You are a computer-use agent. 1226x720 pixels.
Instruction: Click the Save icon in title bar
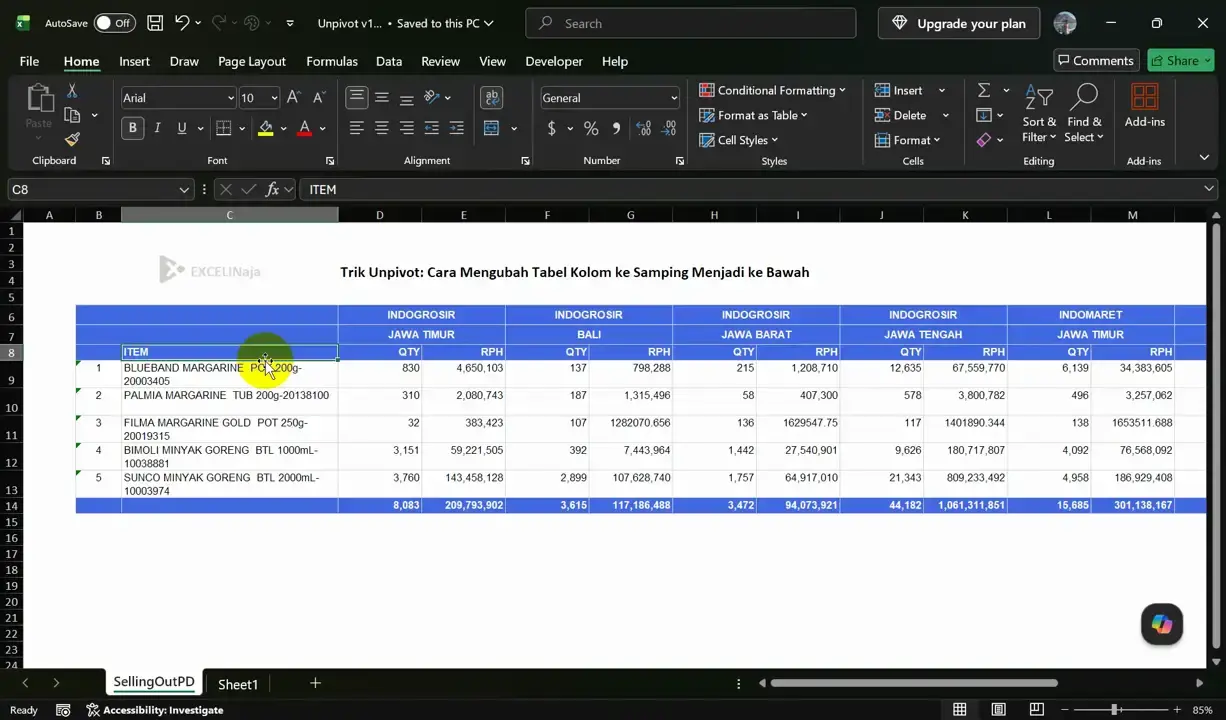pyautogui.click(x=155, y=22)
